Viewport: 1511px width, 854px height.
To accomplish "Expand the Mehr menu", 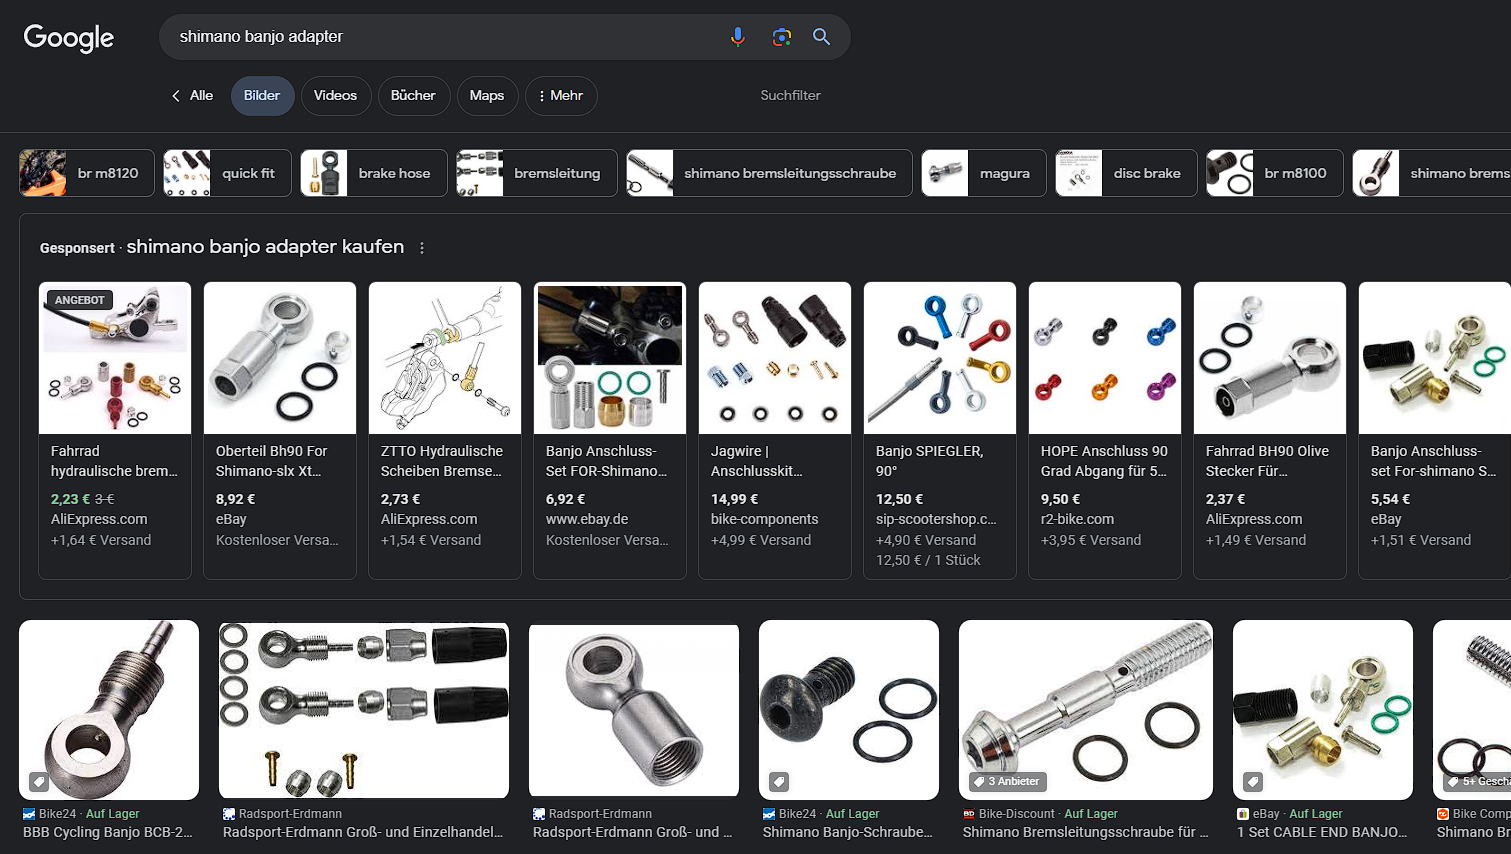I will 561,96.
